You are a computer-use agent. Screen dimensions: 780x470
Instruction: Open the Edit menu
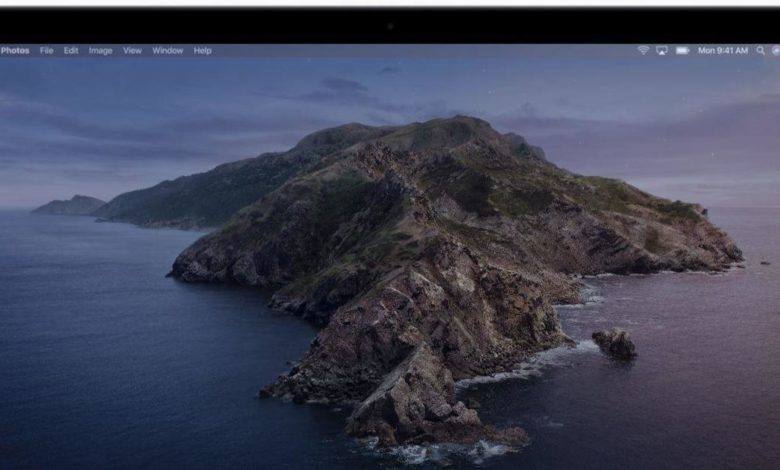point(71,51)
